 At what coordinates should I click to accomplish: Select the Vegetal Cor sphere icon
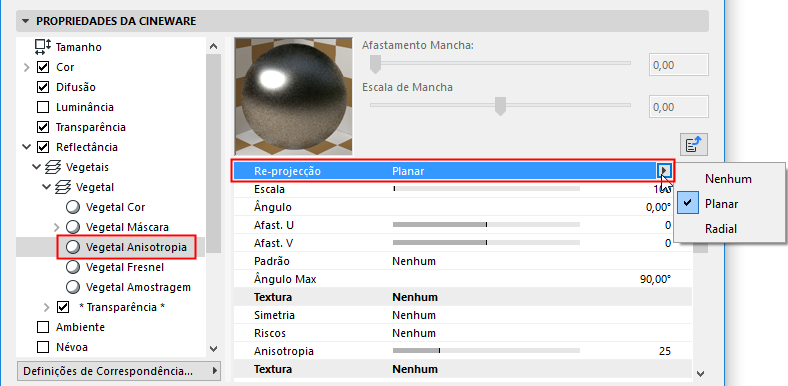[73, 207]
